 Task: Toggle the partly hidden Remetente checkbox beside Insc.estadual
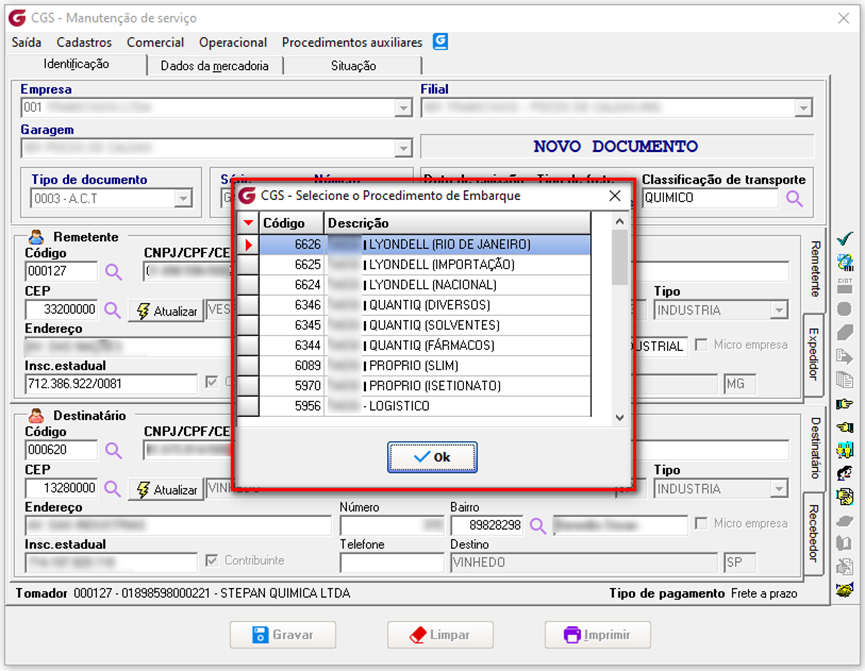(x=211, y=382)
